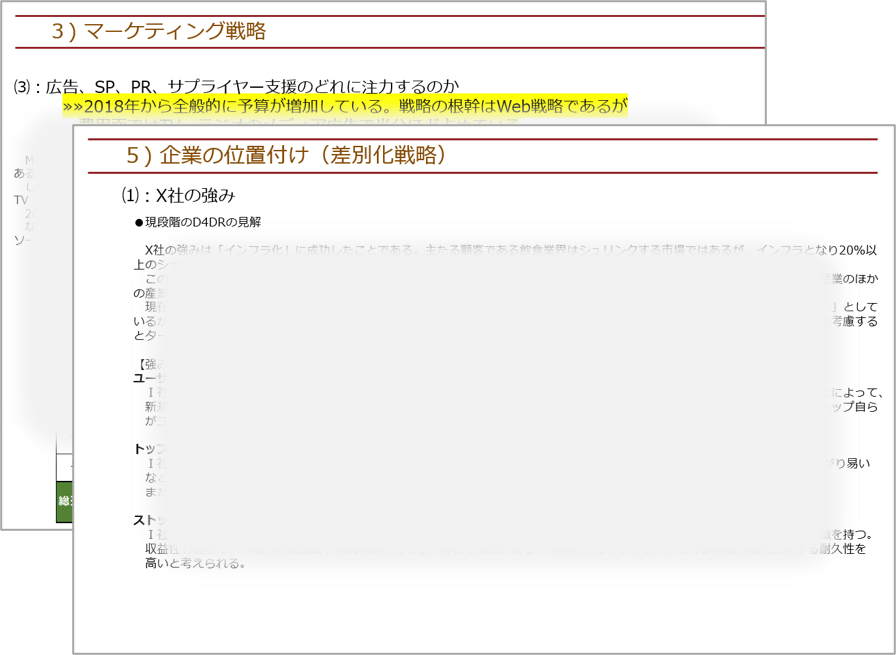Viewport: 896px width, 655px height.
Task: Click the blurred gray area of front slide
Action: 480,400
